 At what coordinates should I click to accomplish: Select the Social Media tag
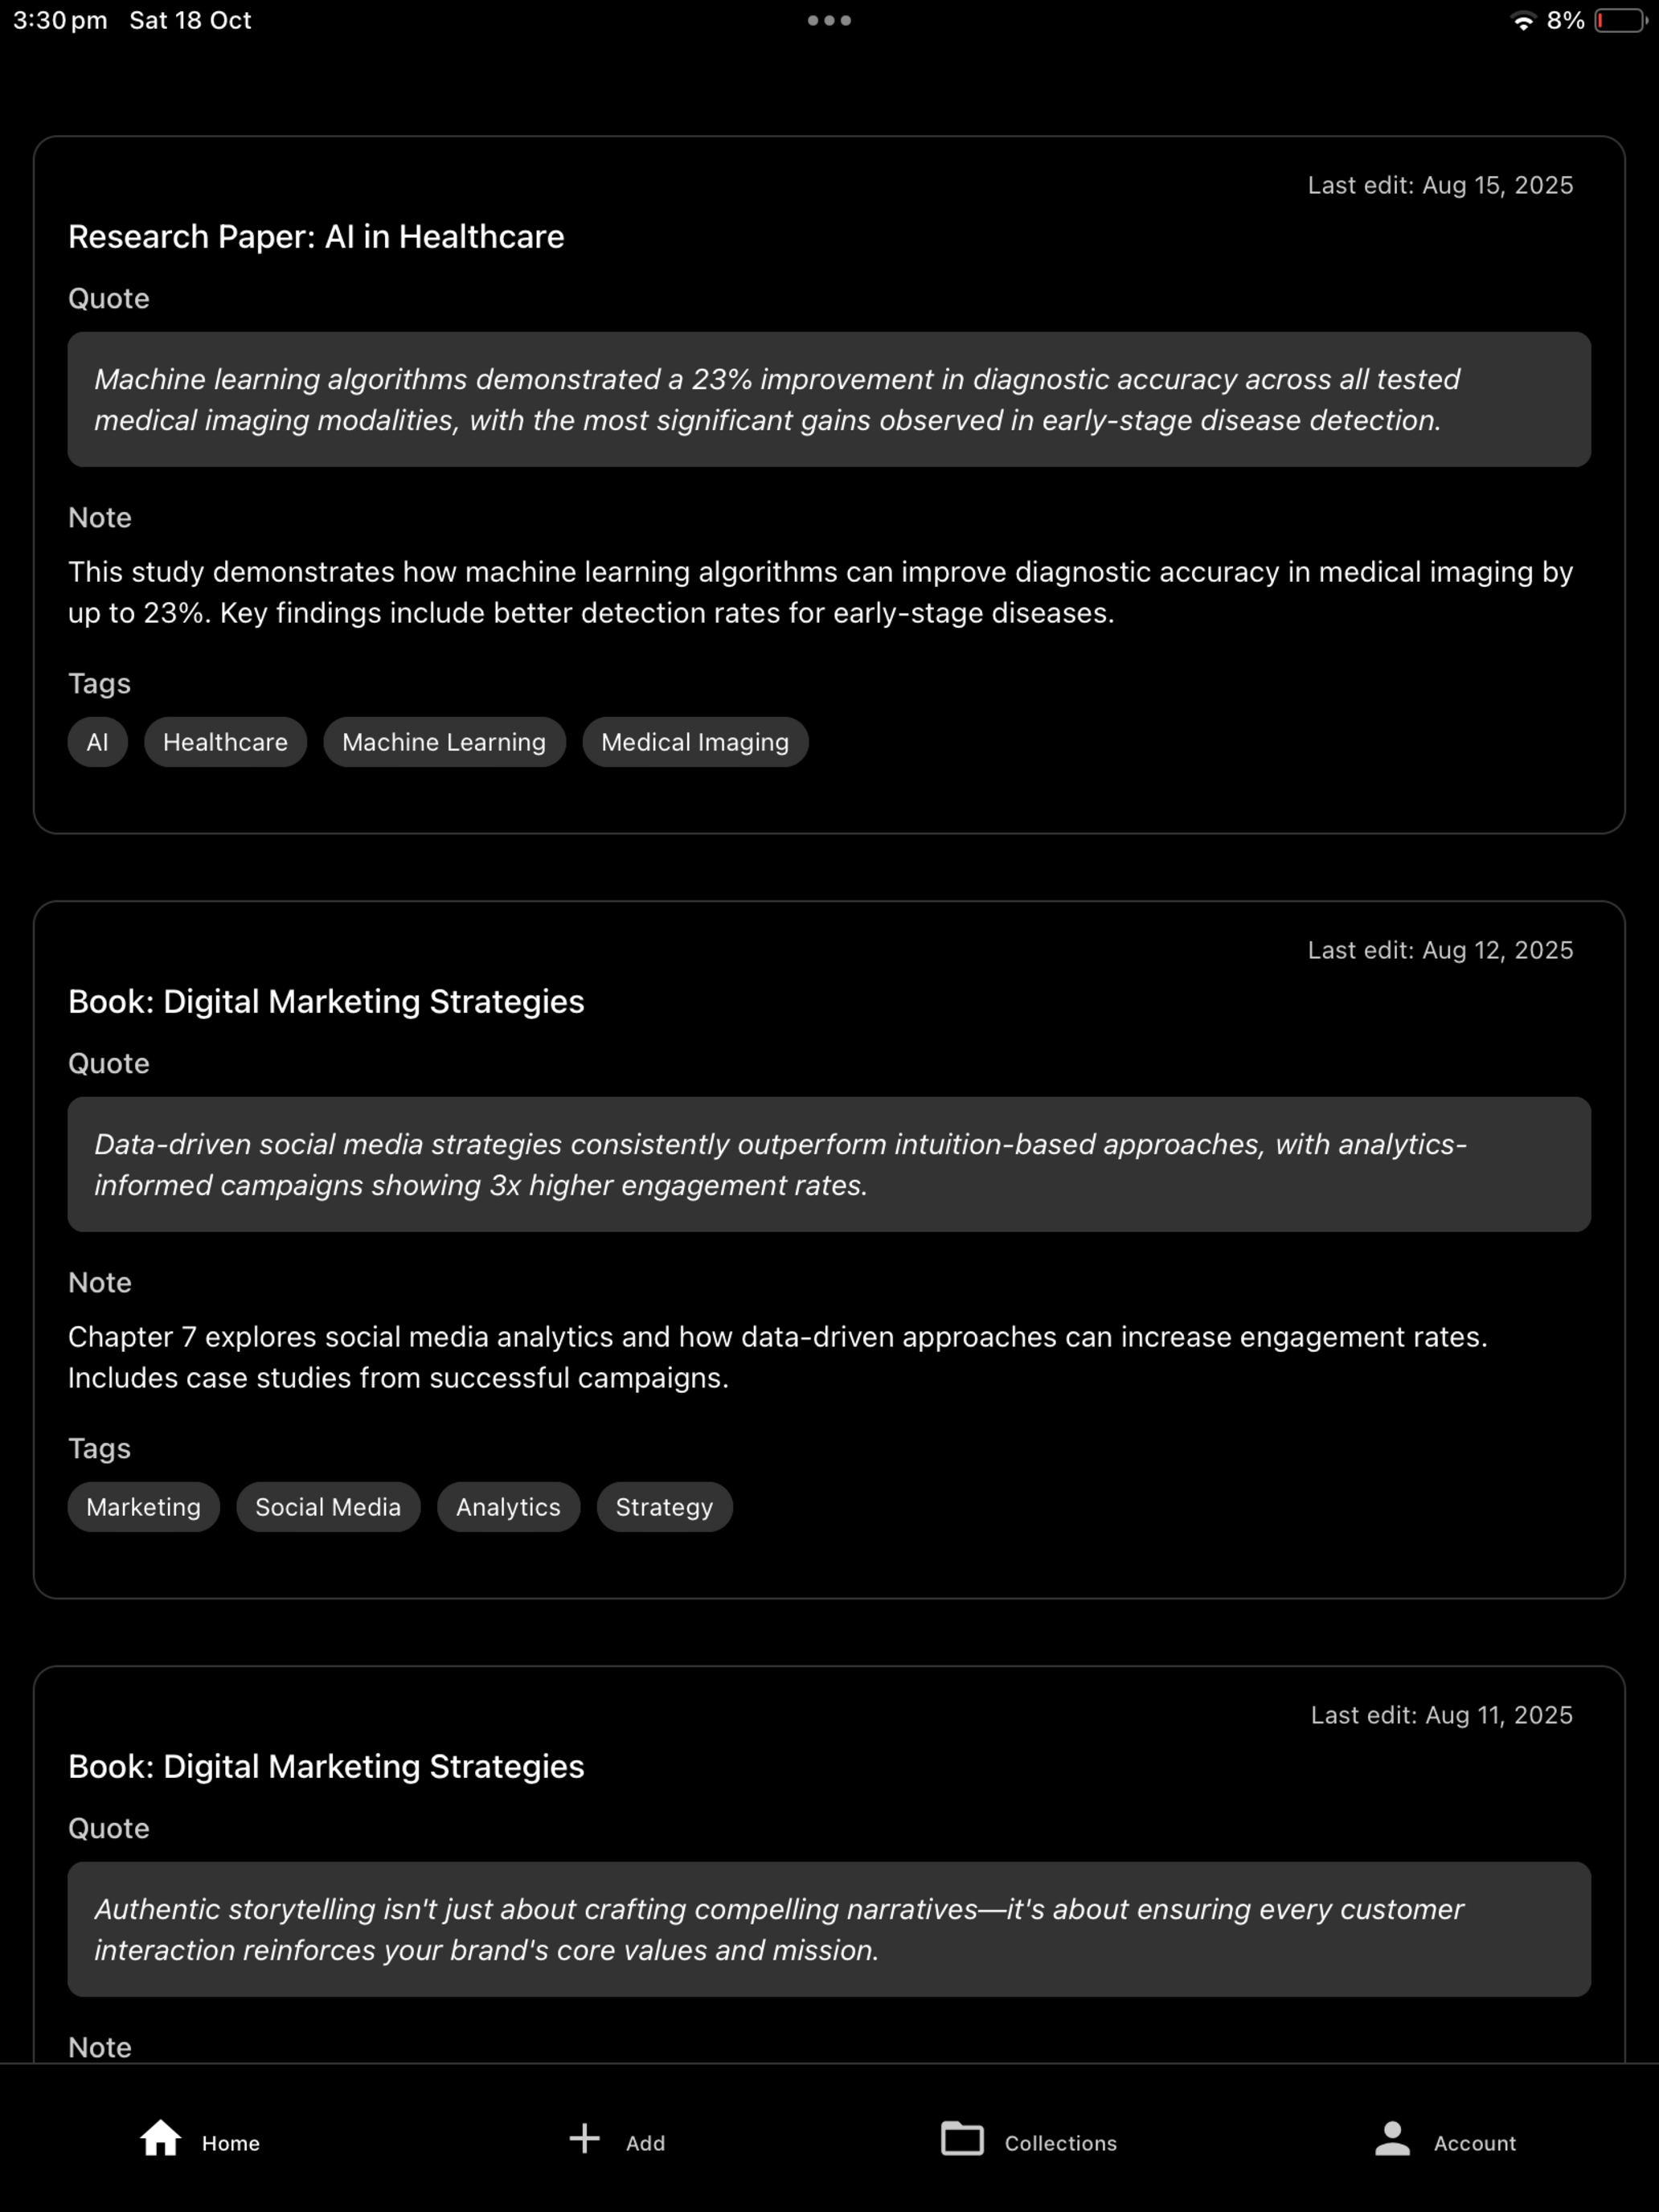[x=328, y=1507]
